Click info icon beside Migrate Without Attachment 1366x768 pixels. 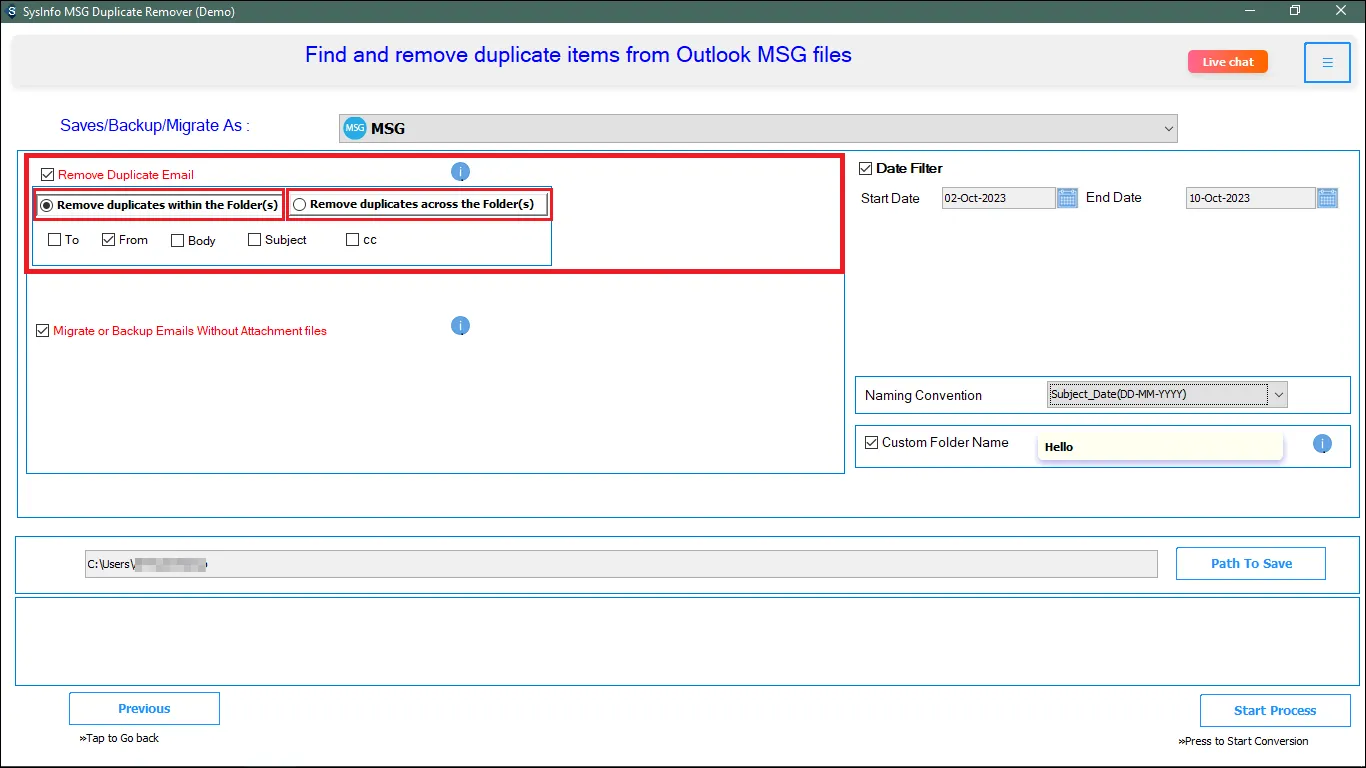(x=460, y=326)
